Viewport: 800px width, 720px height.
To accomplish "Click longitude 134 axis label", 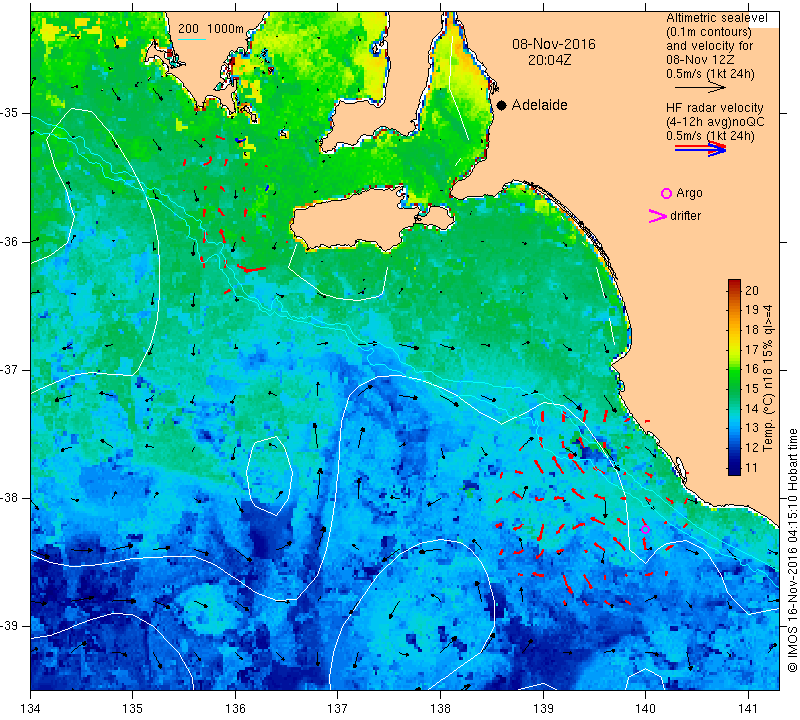I will pos(31,709).
